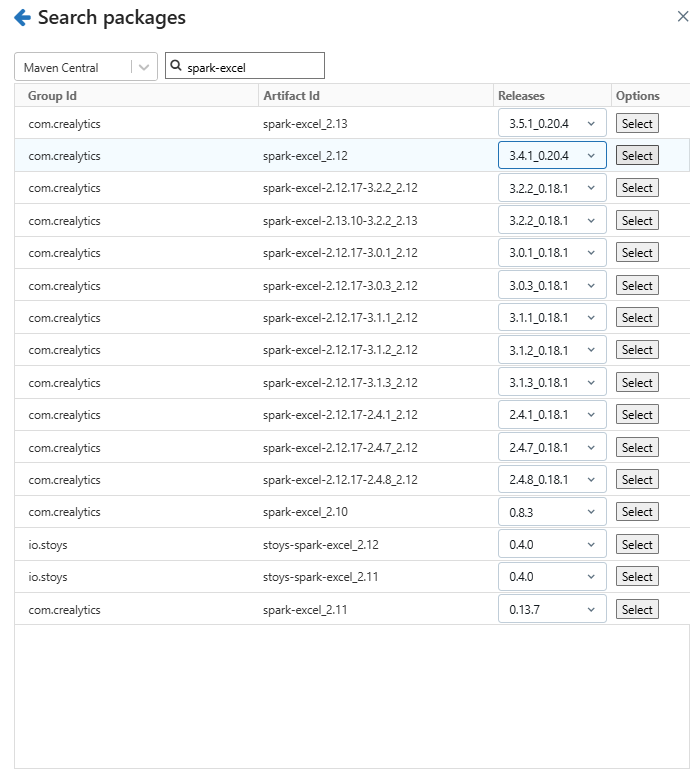Click the blue back arrow icon

coord(22,18)
